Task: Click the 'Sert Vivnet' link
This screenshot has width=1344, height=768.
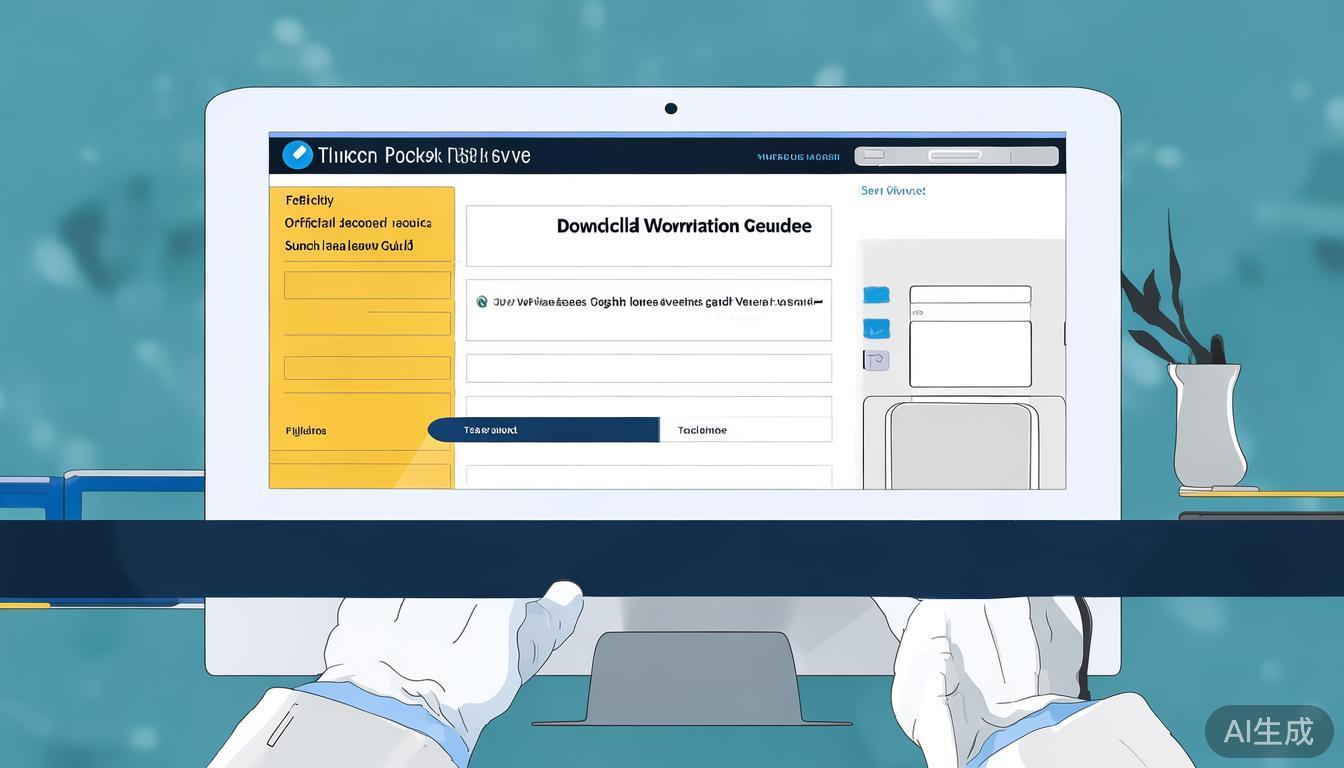Action: point(892,190)
